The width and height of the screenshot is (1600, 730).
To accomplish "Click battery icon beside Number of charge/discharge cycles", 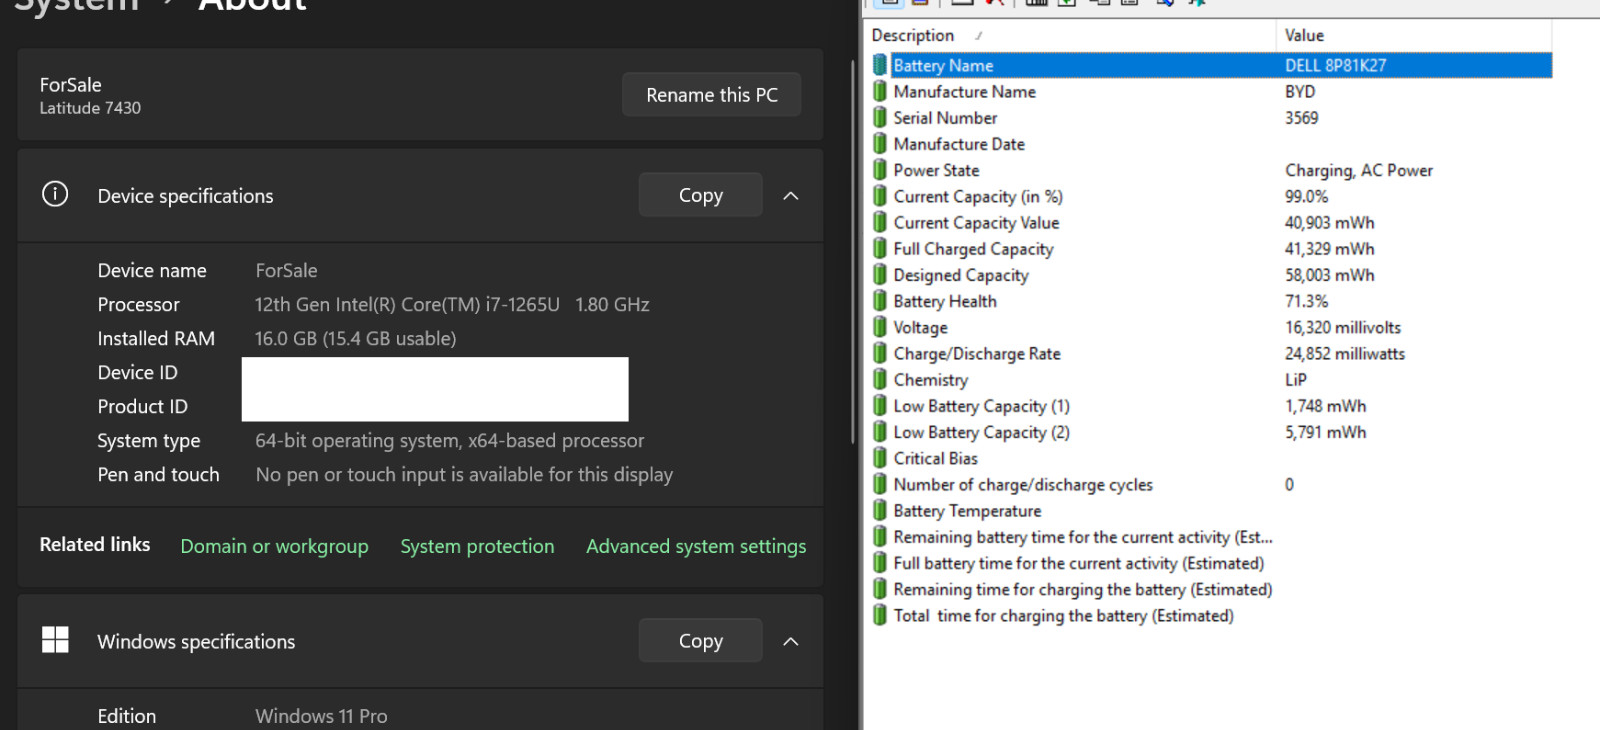I will click(x=880, y=484).
